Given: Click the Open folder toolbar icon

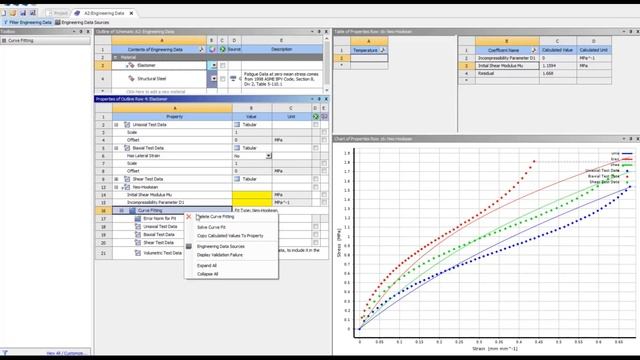Looking at the screenshot, I should (x=13, y=13).
